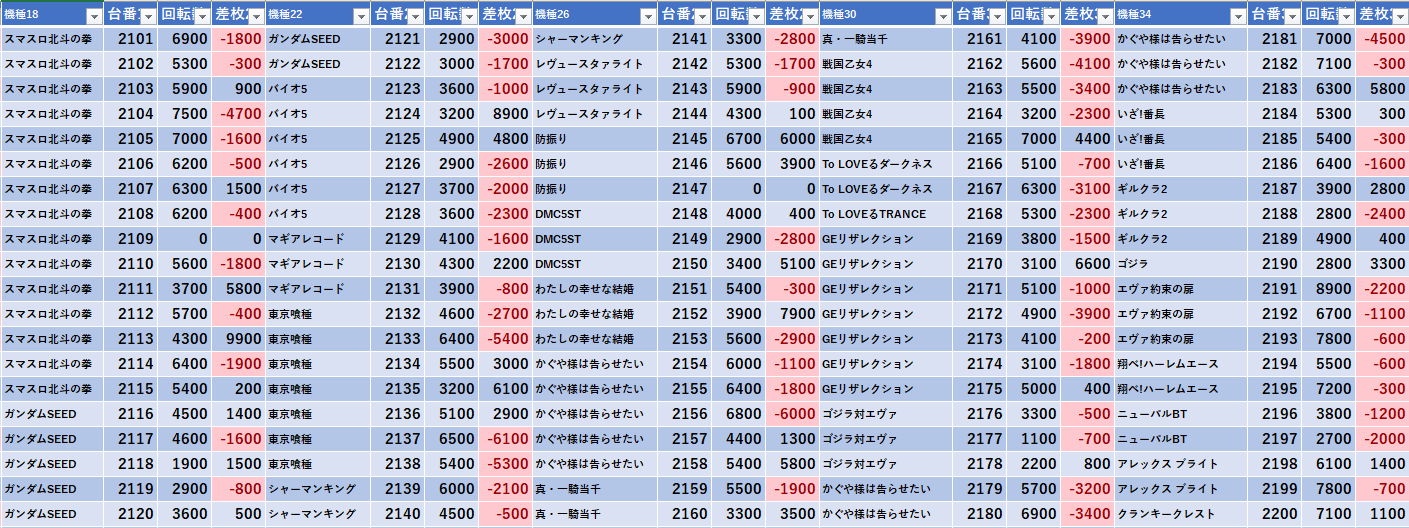The image size is (1409, 528).
Task: Open filter arrow of 差枚 column starting -2800
Action: (x=808, y=16)
